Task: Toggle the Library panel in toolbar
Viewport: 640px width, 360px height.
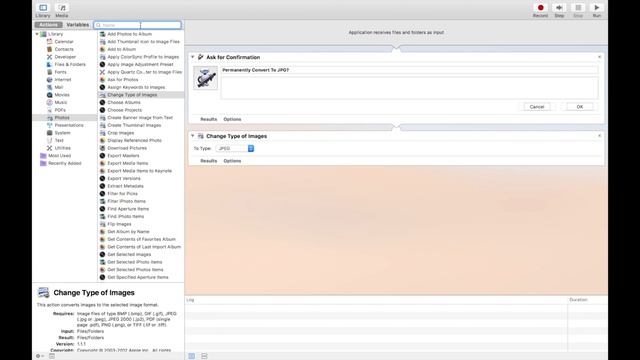Action: (43, 10)
